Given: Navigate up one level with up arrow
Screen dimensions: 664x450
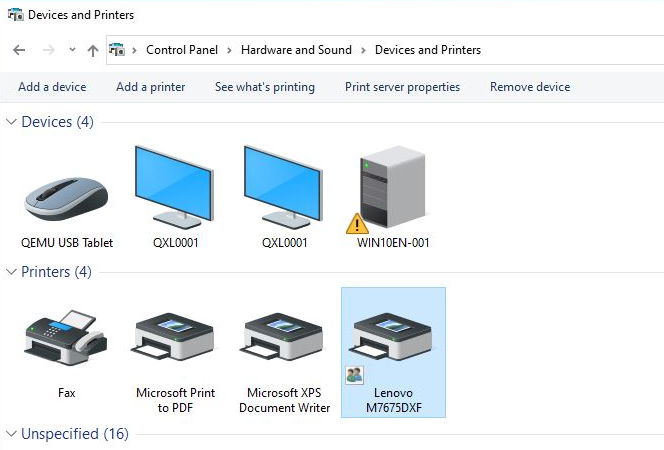Looking at the screenshot, I should [93, 51].
